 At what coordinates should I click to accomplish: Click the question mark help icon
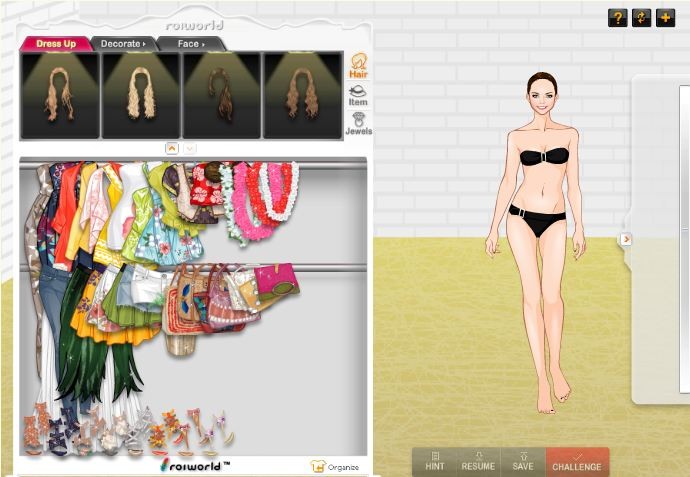(617, 17)
